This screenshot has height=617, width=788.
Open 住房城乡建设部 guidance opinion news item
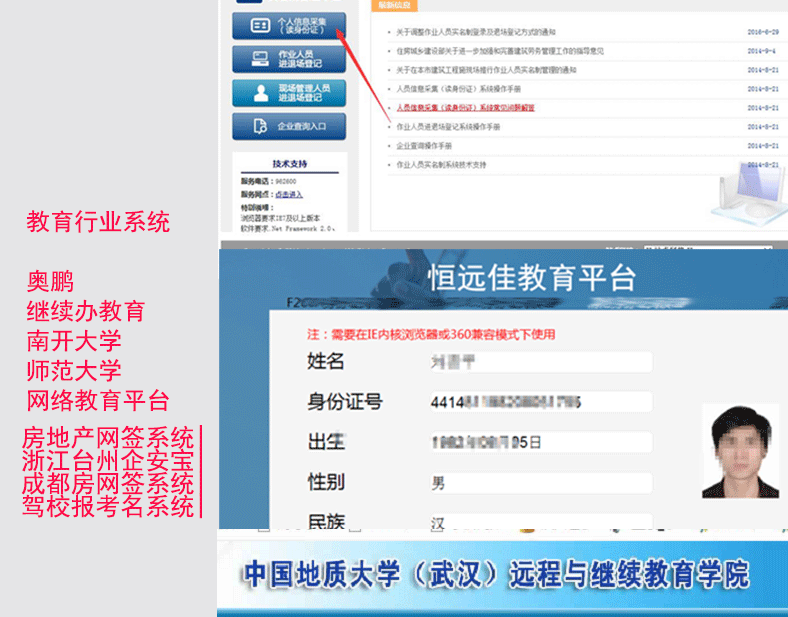coord(500,51)
